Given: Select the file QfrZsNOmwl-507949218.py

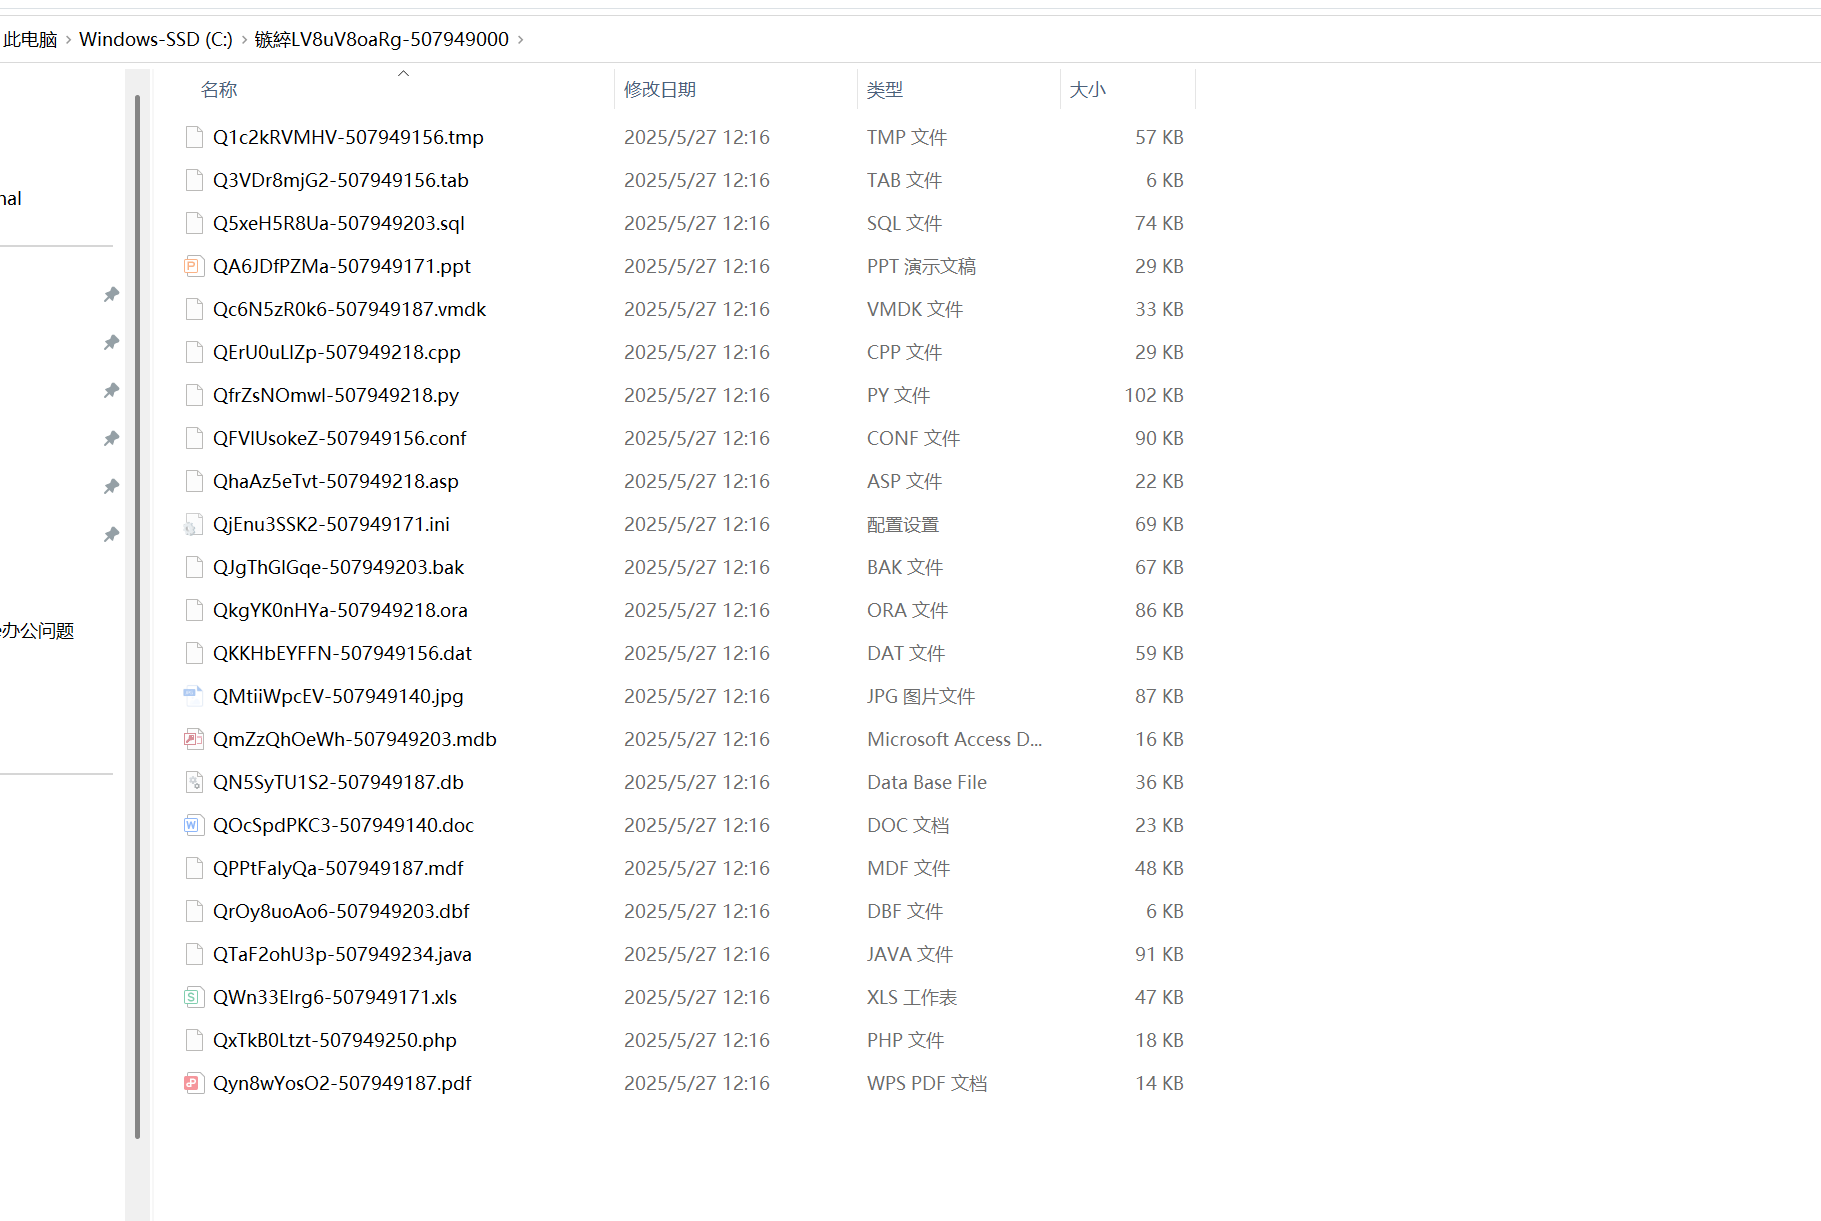Looking at the screenshot, I should [335, 395].
